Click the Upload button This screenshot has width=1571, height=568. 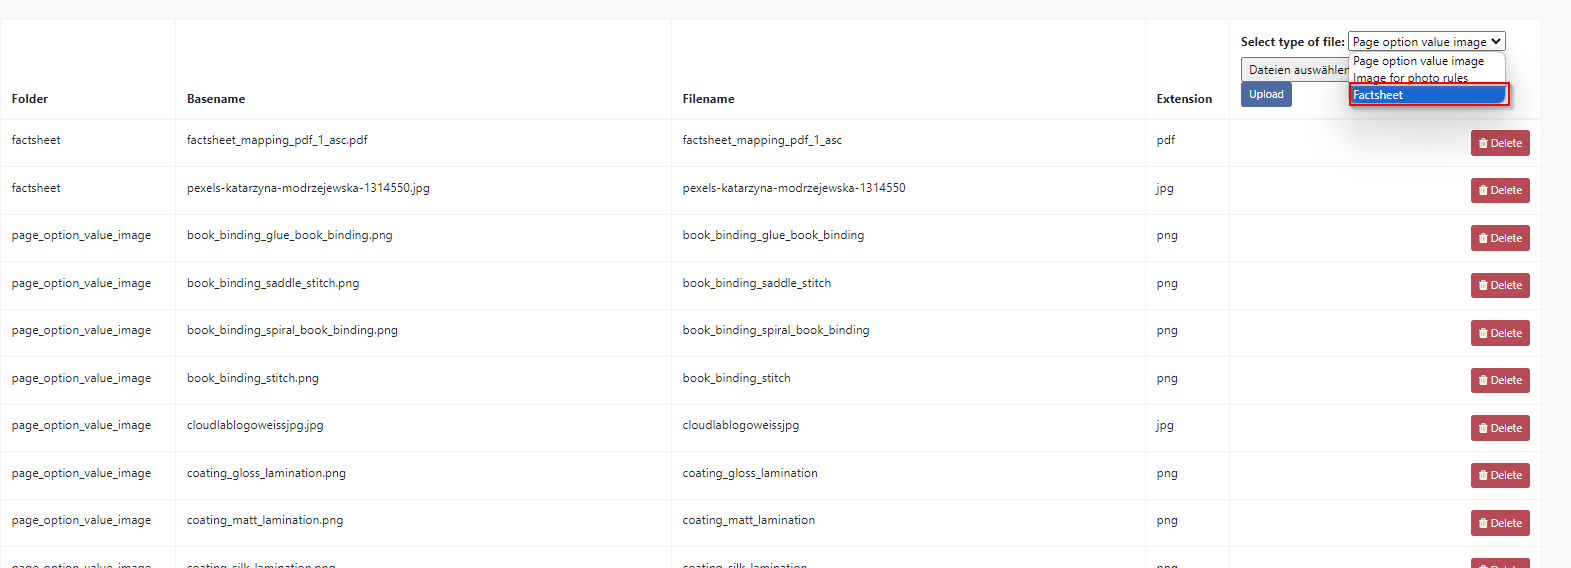coord(1266,94)
